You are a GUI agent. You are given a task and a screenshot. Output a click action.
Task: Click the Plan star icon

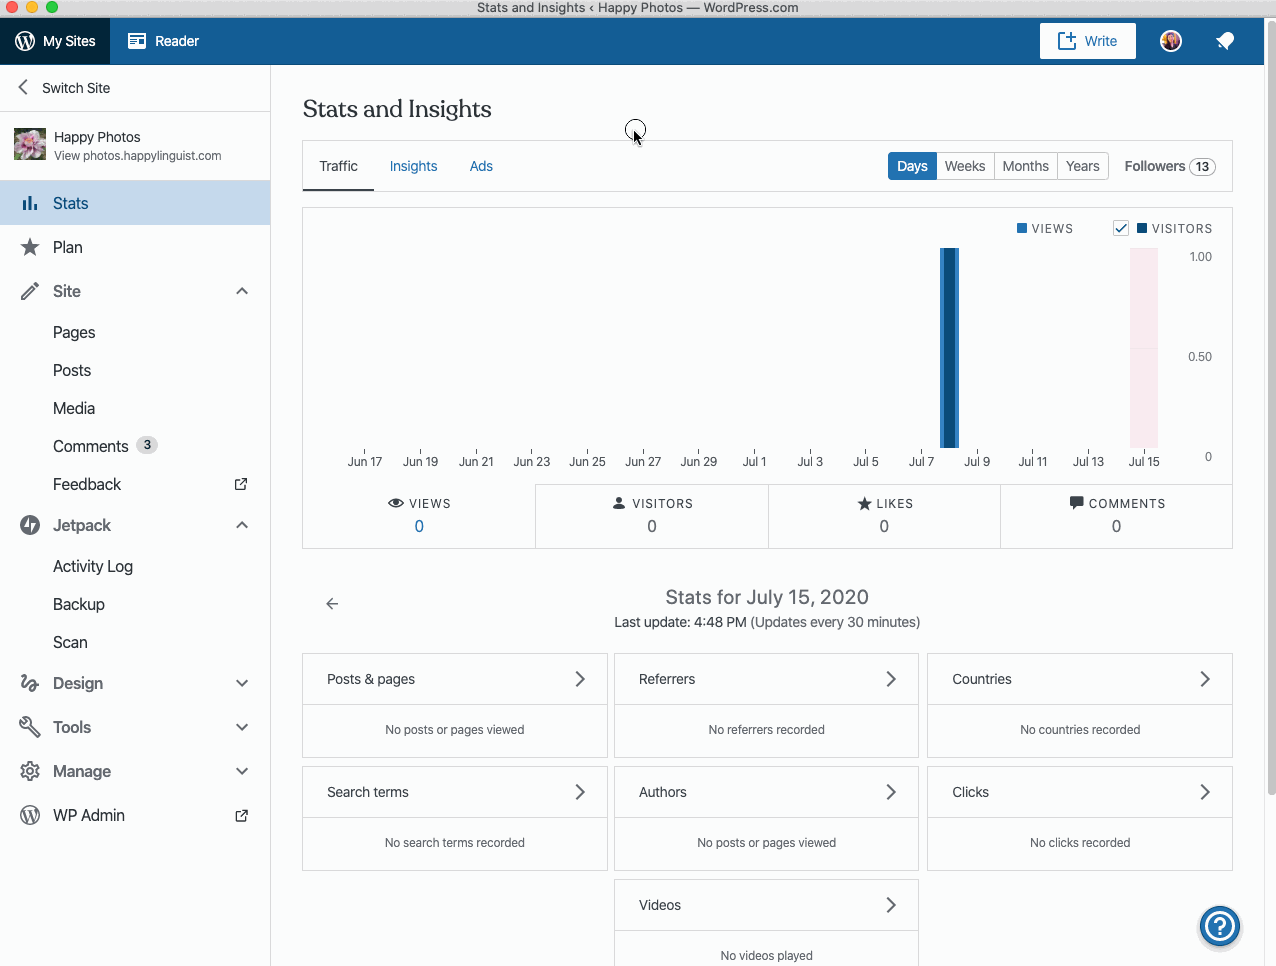click(x=30, y=247)
